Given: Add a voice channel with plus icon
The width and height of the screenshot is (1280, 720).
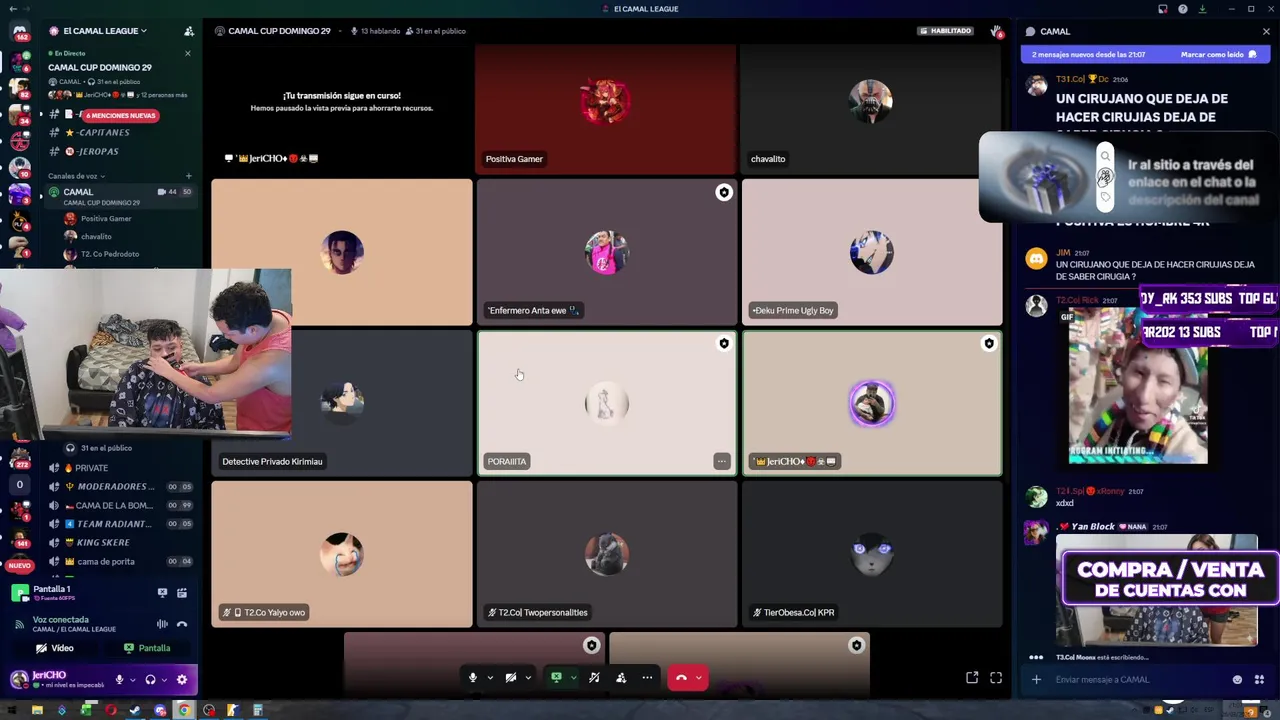Looking at the screenshot, I should [x=188, y=176].
